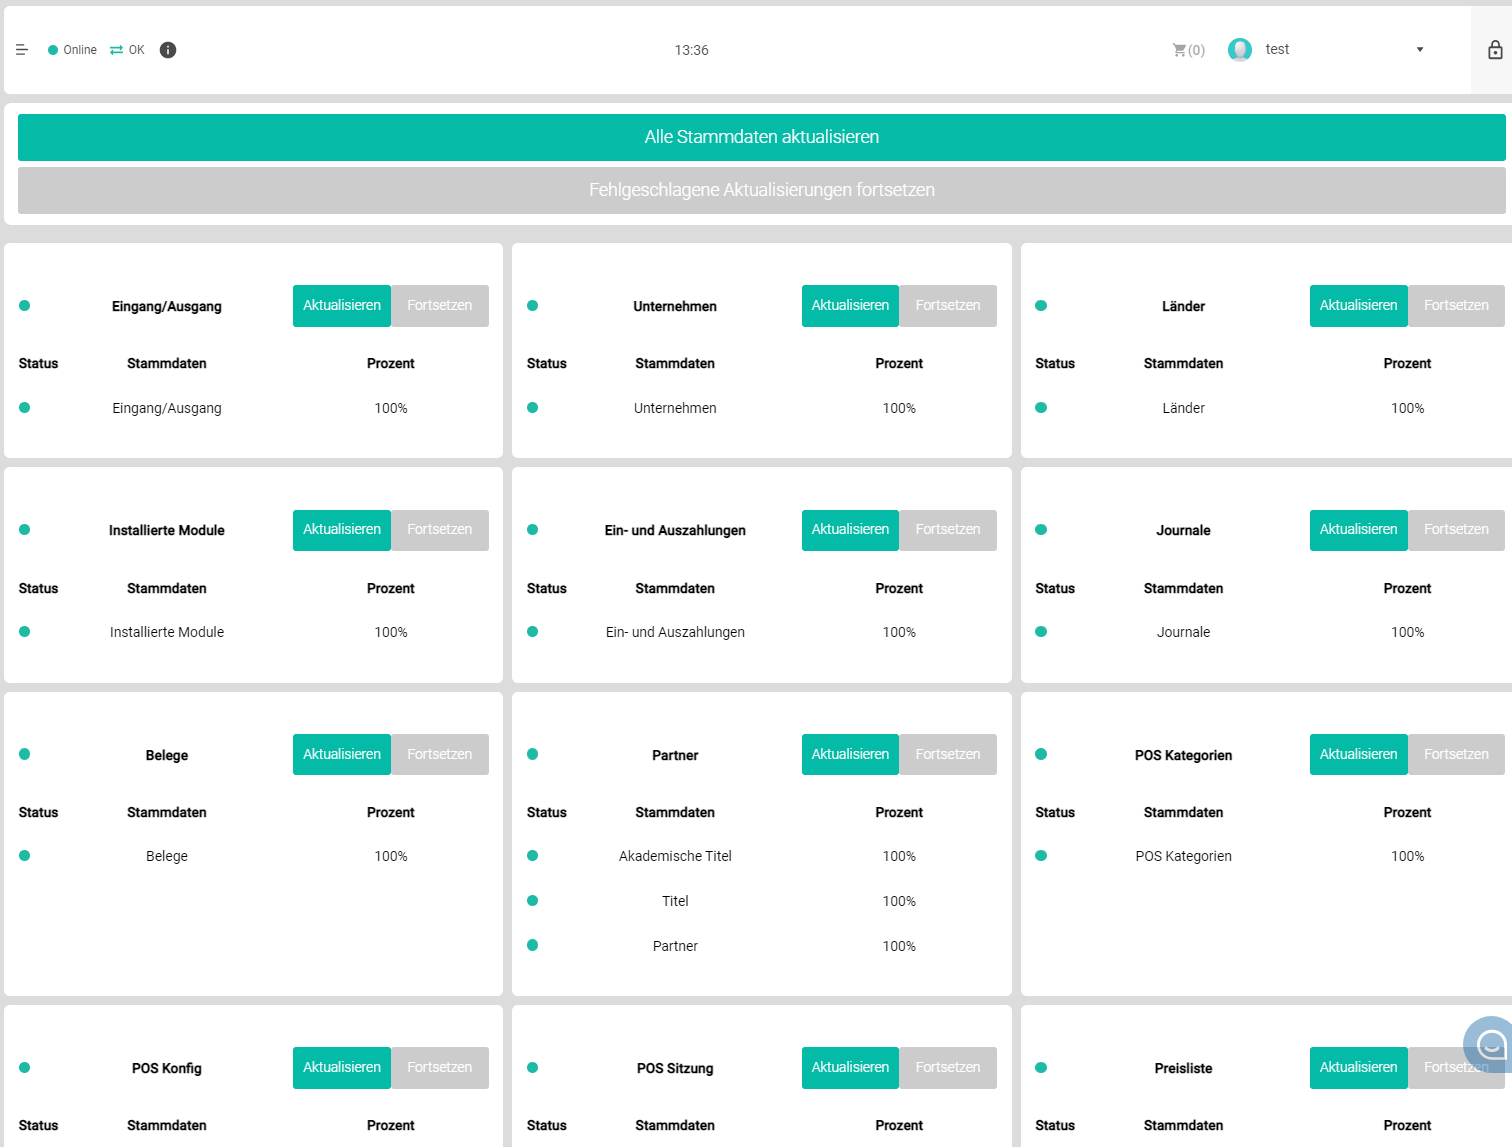Click the green Online status indicator
The height and width of the screenshot is (1147, 1512).
point(53,50)
